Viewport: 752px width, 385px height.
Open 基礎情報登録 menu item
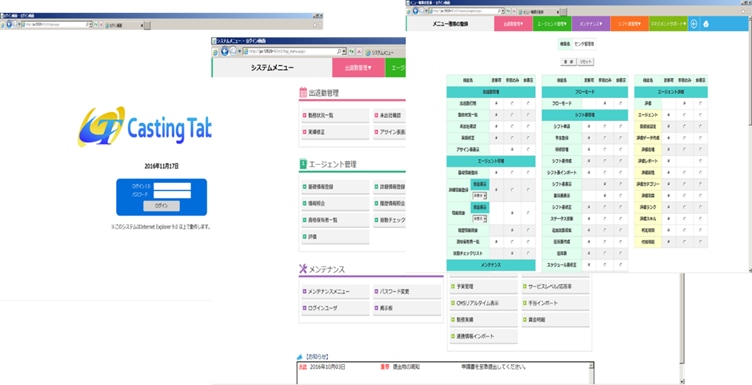coord(335,187)
